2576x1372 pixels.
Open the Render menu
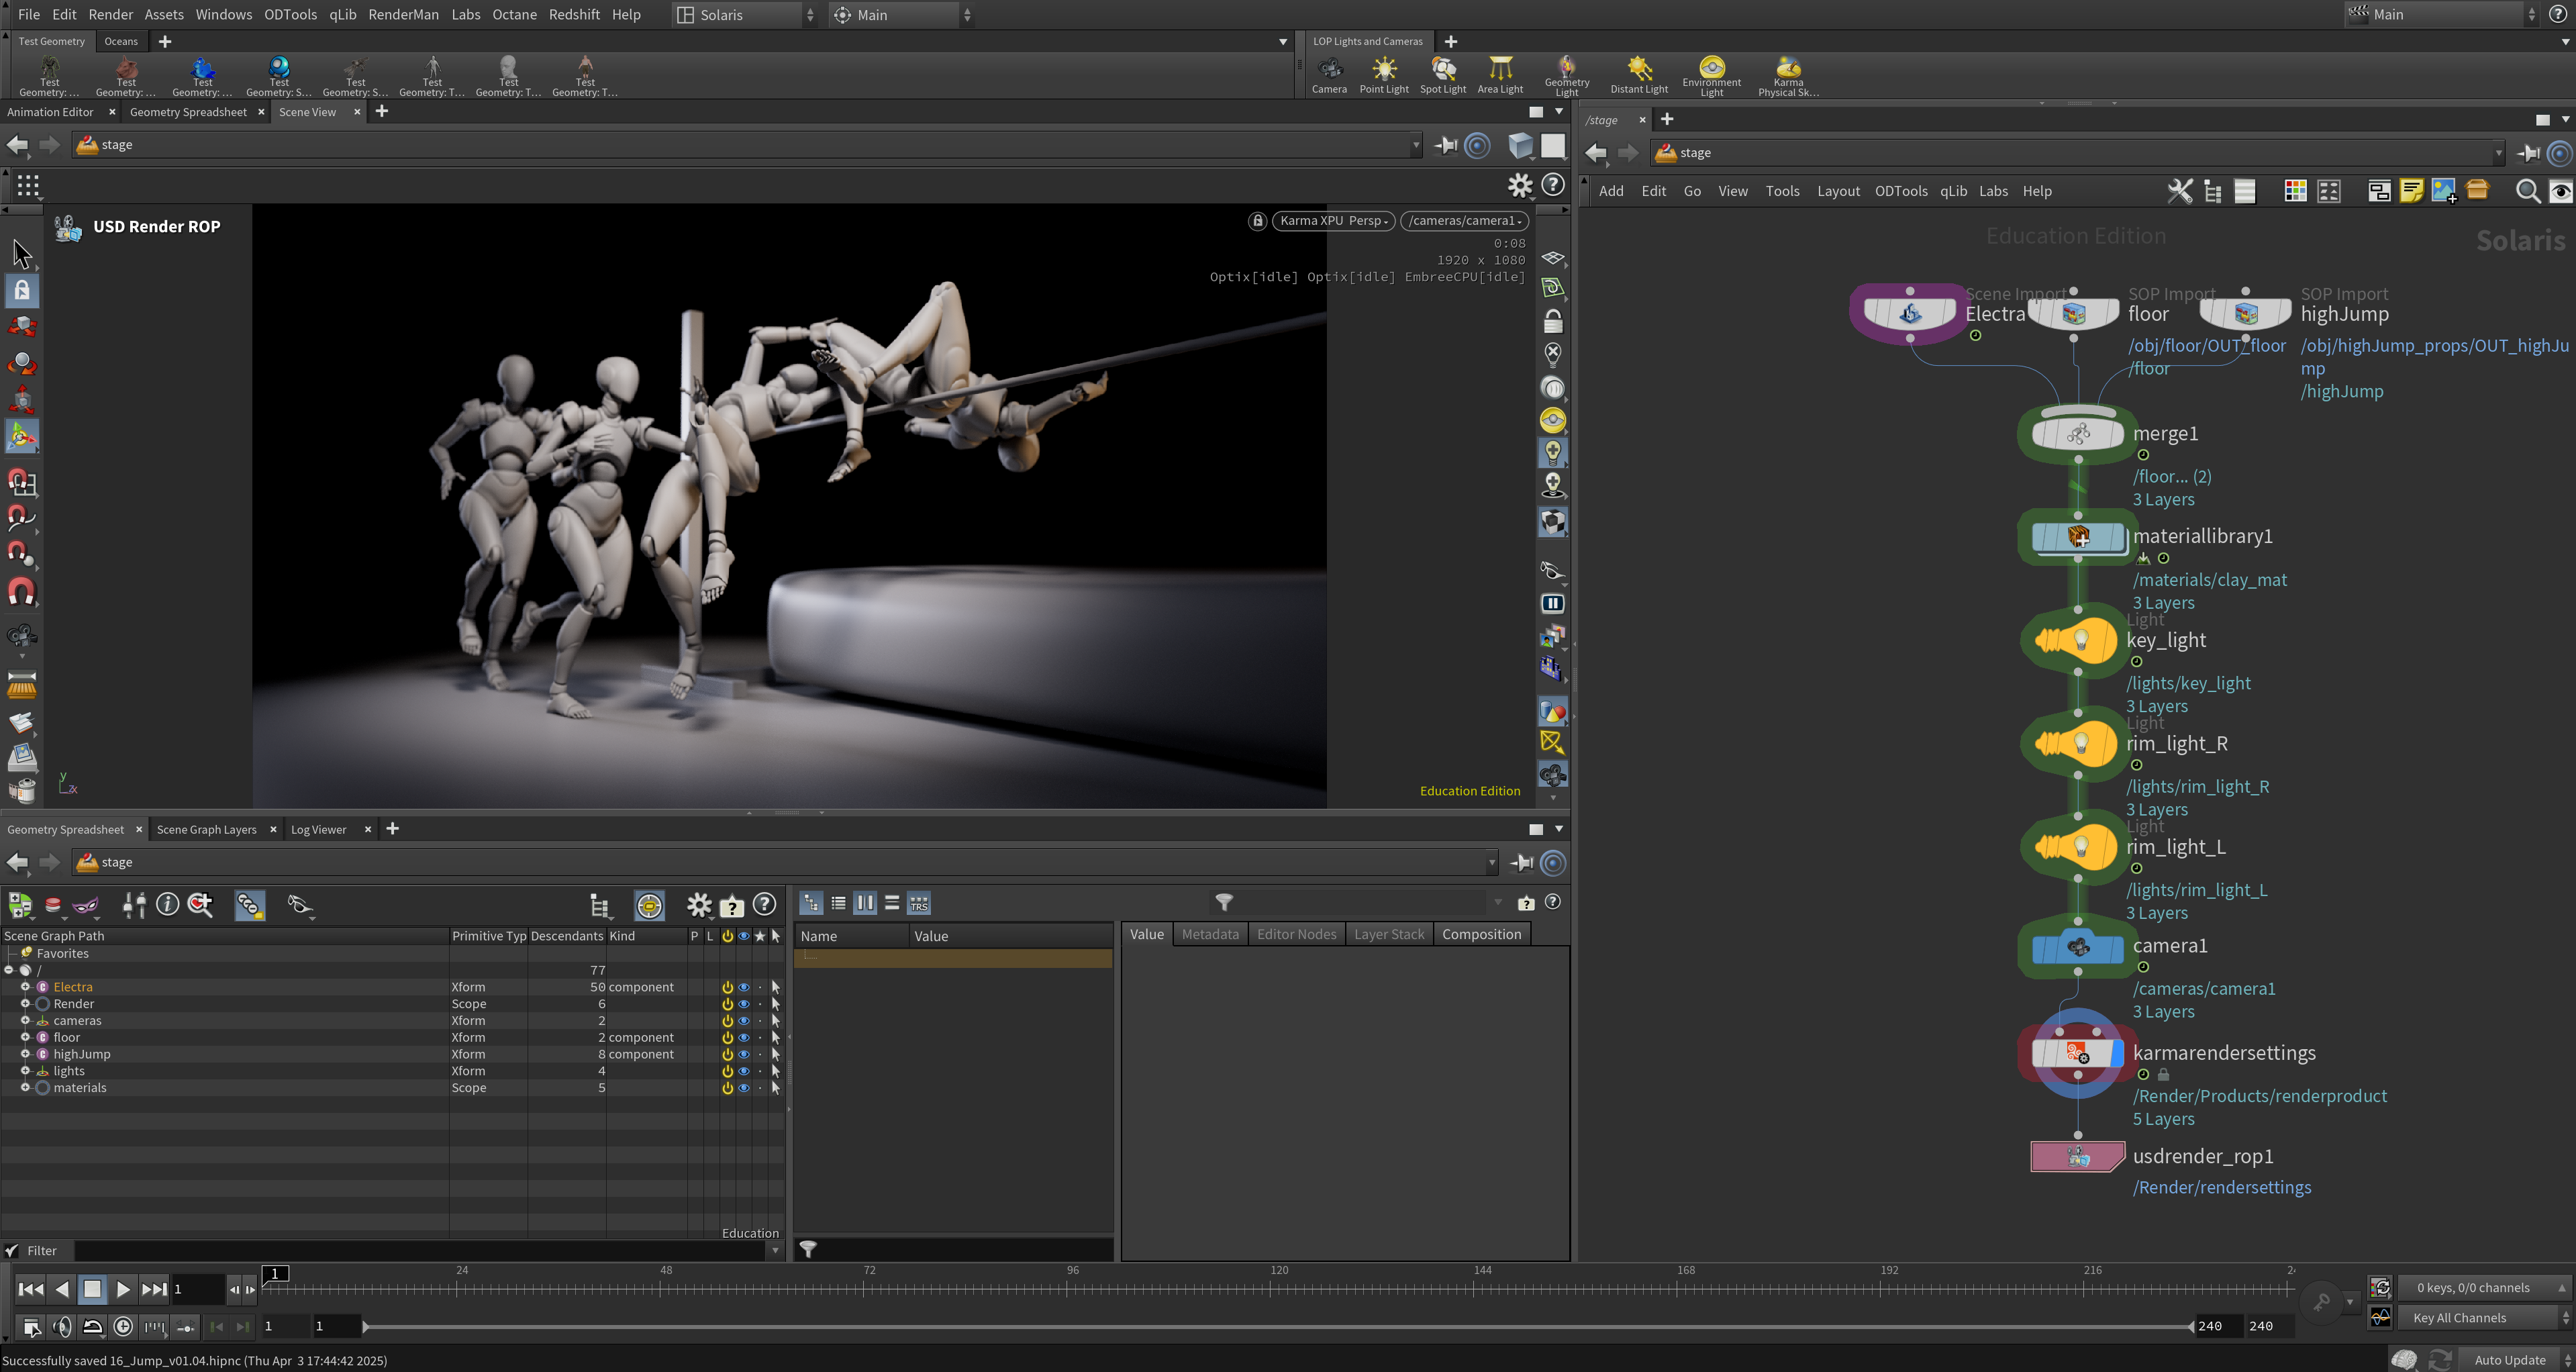click(110, 15)
